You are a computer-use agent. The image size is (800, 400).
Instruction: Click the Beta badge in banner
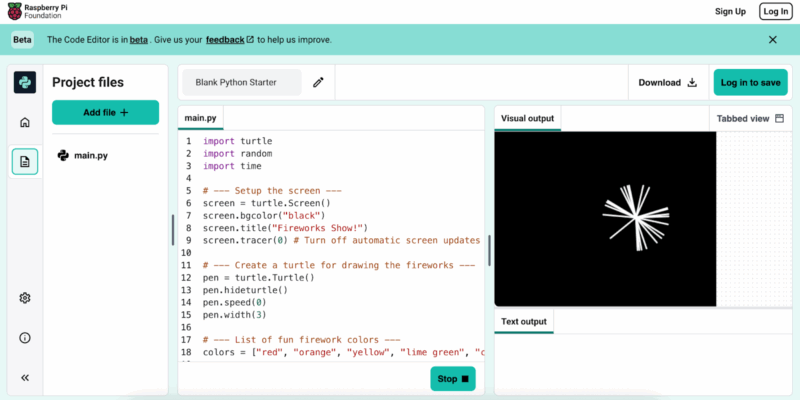click(x=22, y=39)
